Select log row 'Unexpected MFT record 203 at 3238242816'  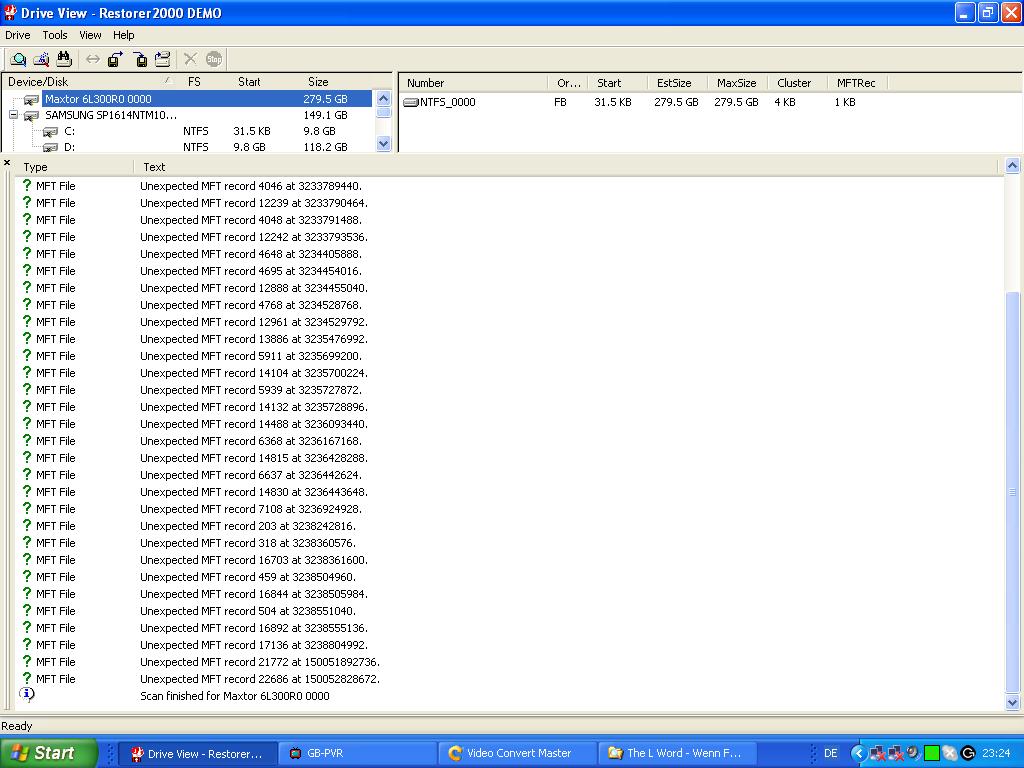[x=248, y=526]
